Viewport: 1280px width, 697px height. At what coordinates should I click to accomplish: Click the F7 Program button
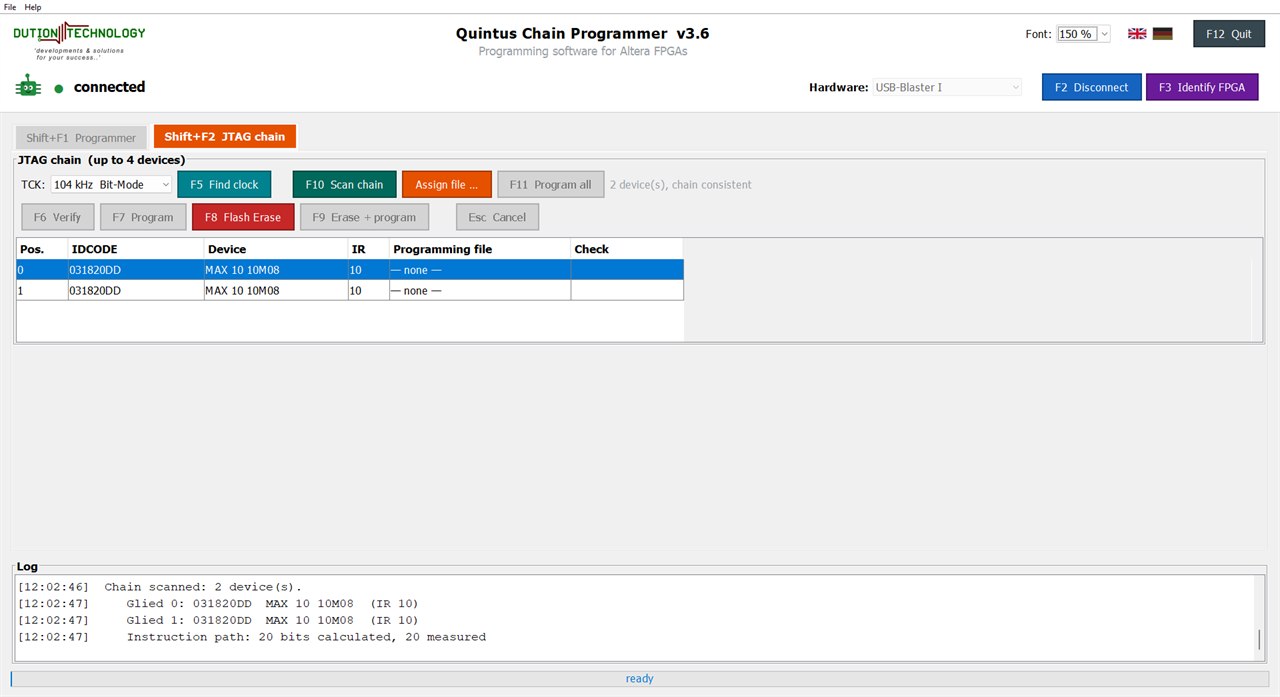pyautogui.click(x=143, y=217)
